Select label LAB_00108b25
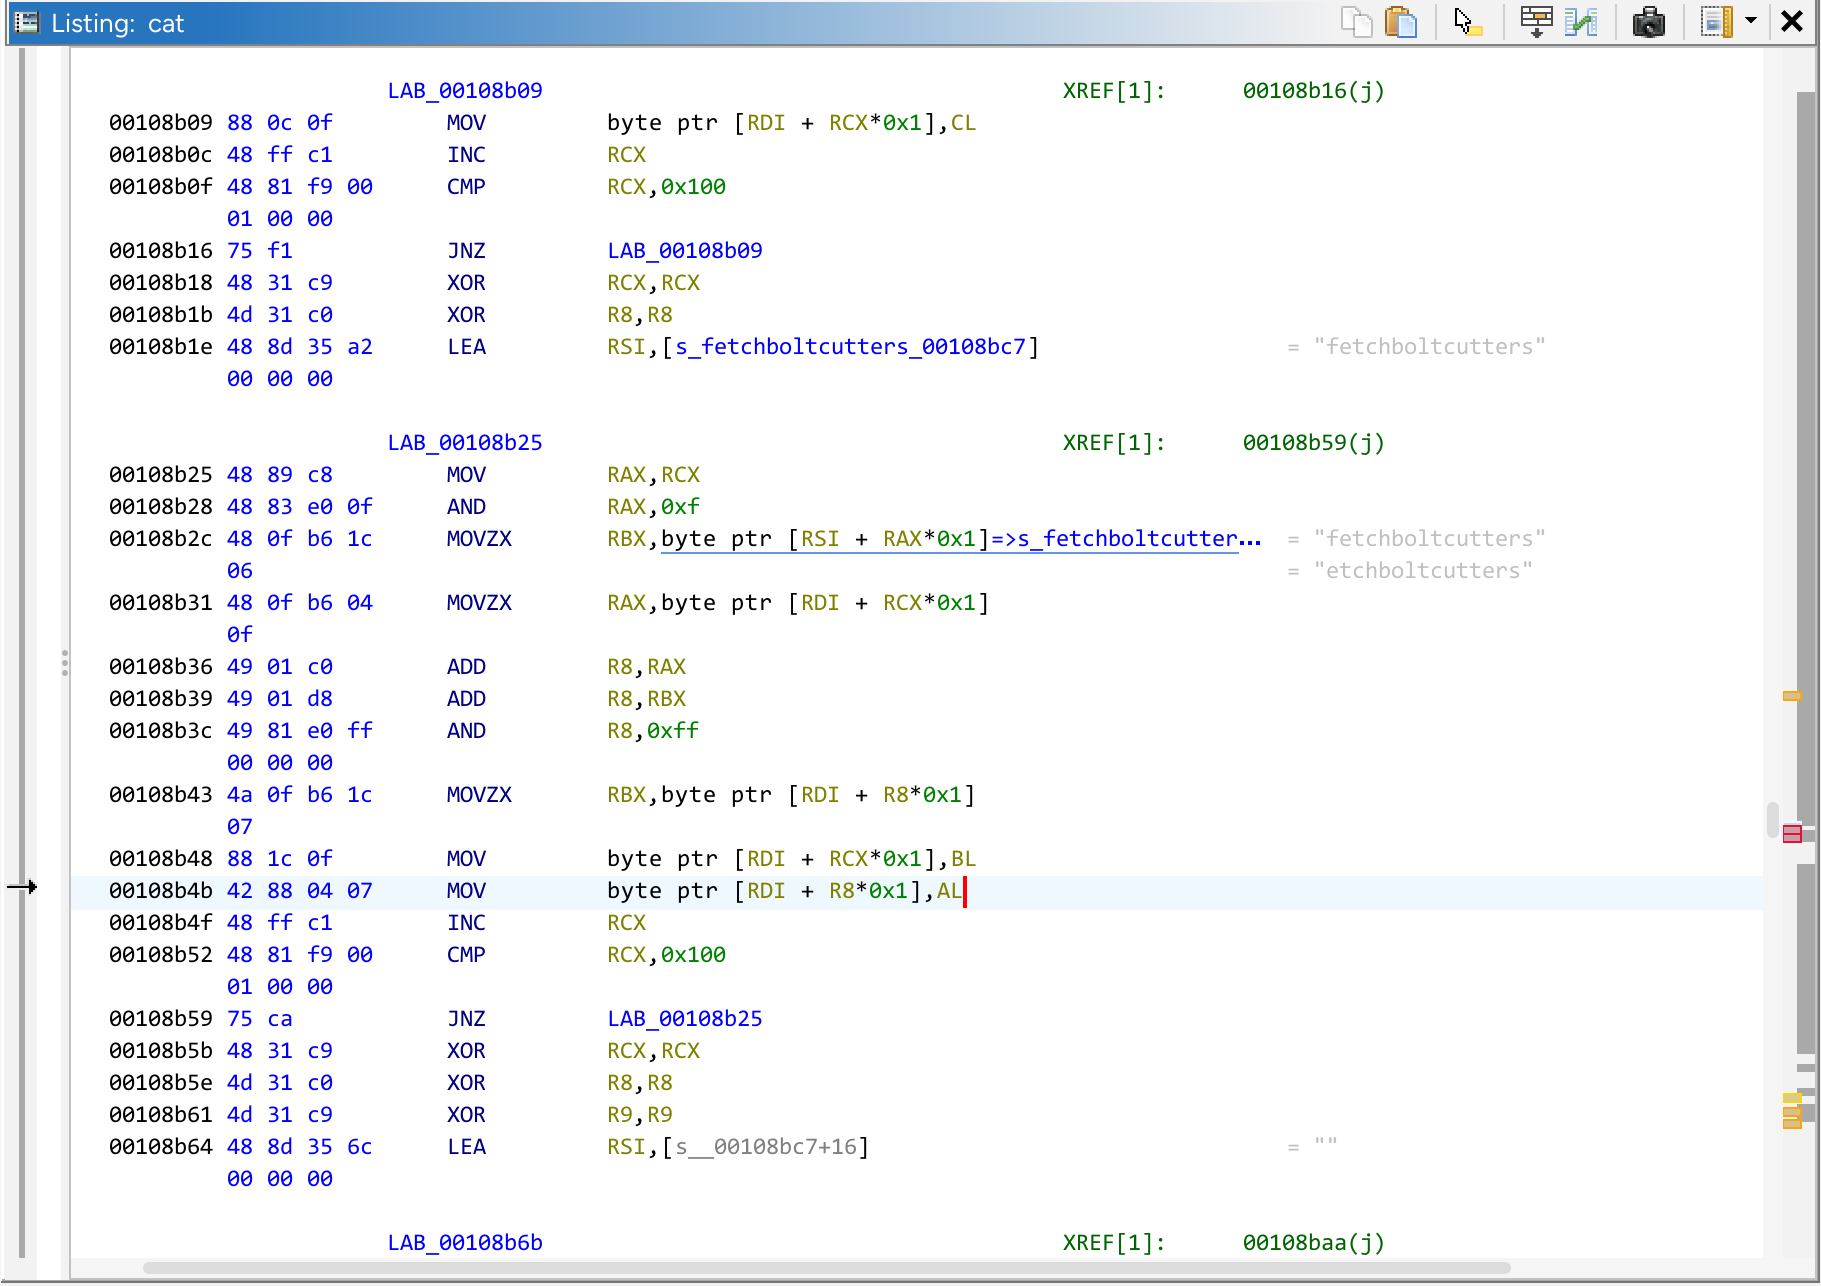This screenshot has height=1286, width=1821. pyautogui.click(x=464, y=442)
